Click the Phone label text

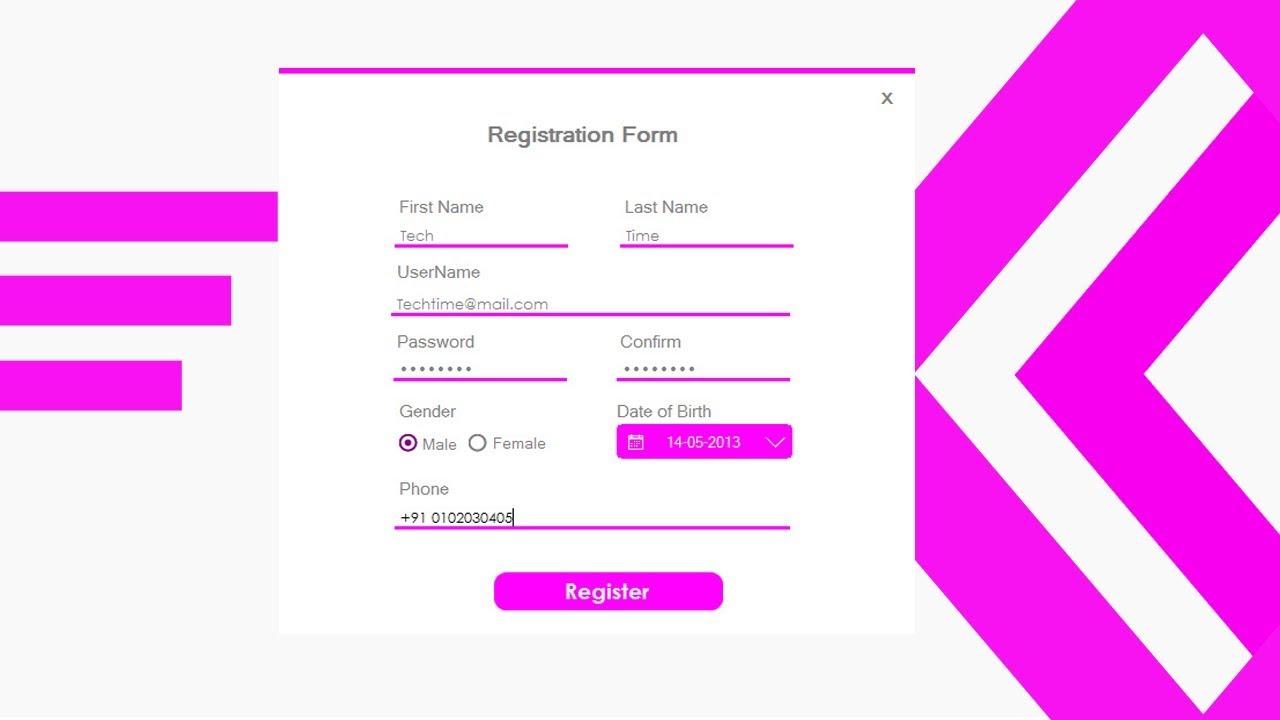[x=424, y=489]
